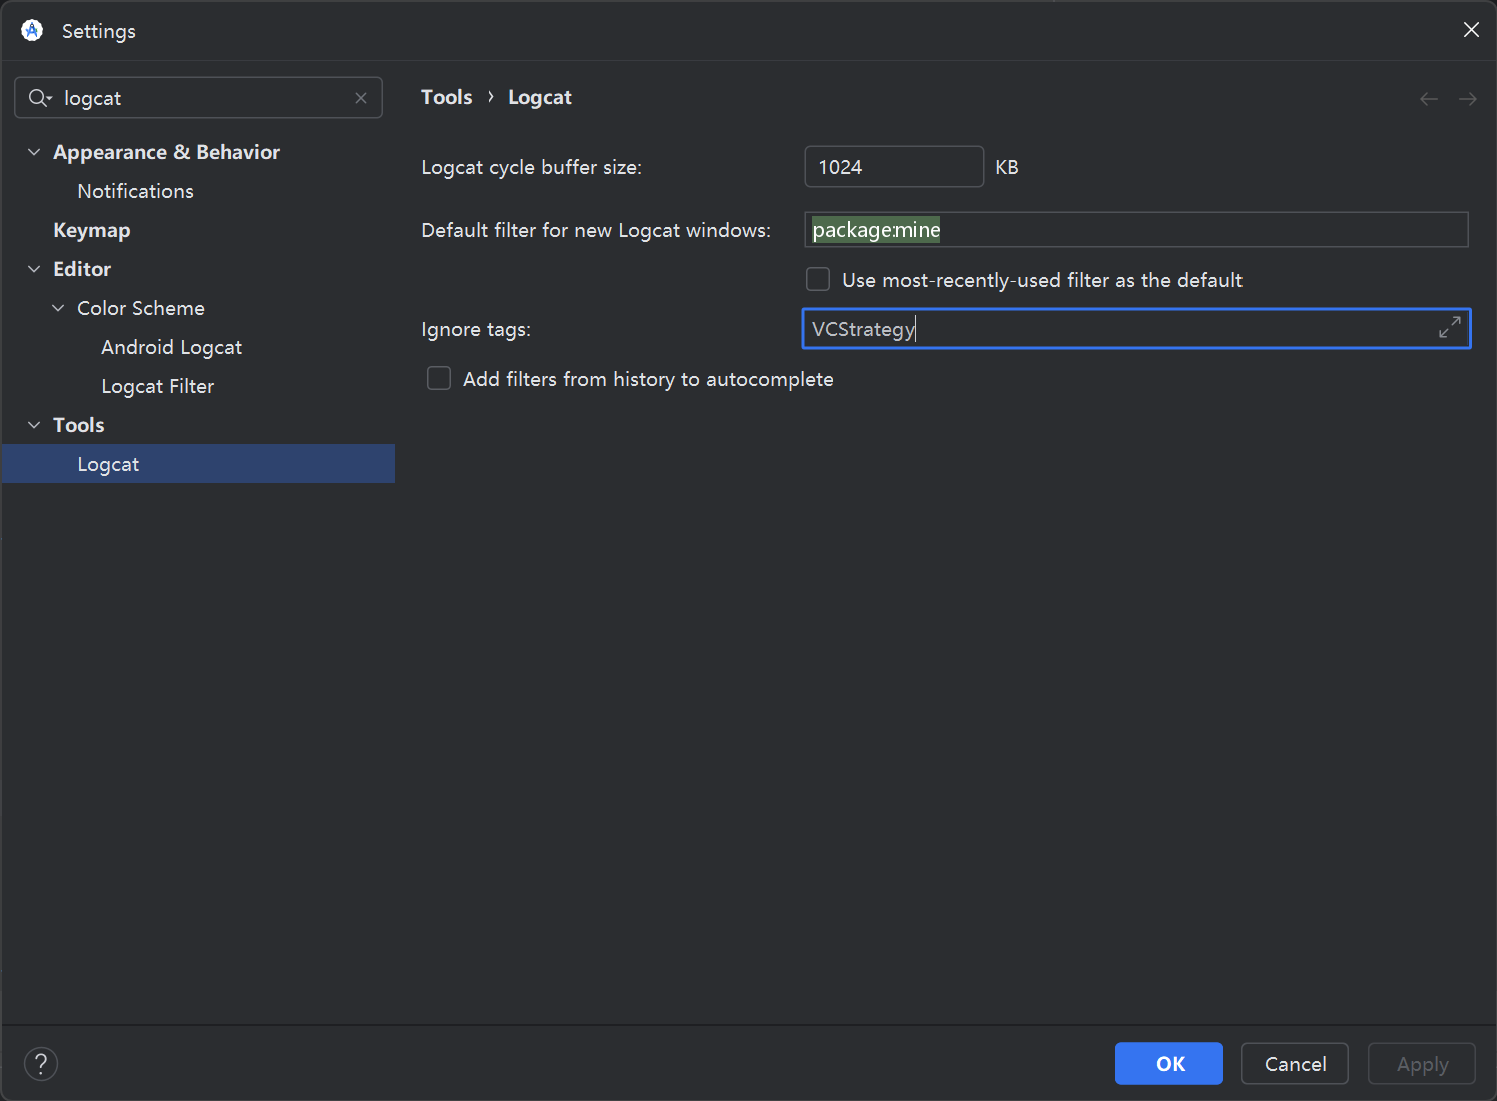Open Notifications settings page
The width and height of the screenshot is (1497, 1101).
(x=135, y=191)
